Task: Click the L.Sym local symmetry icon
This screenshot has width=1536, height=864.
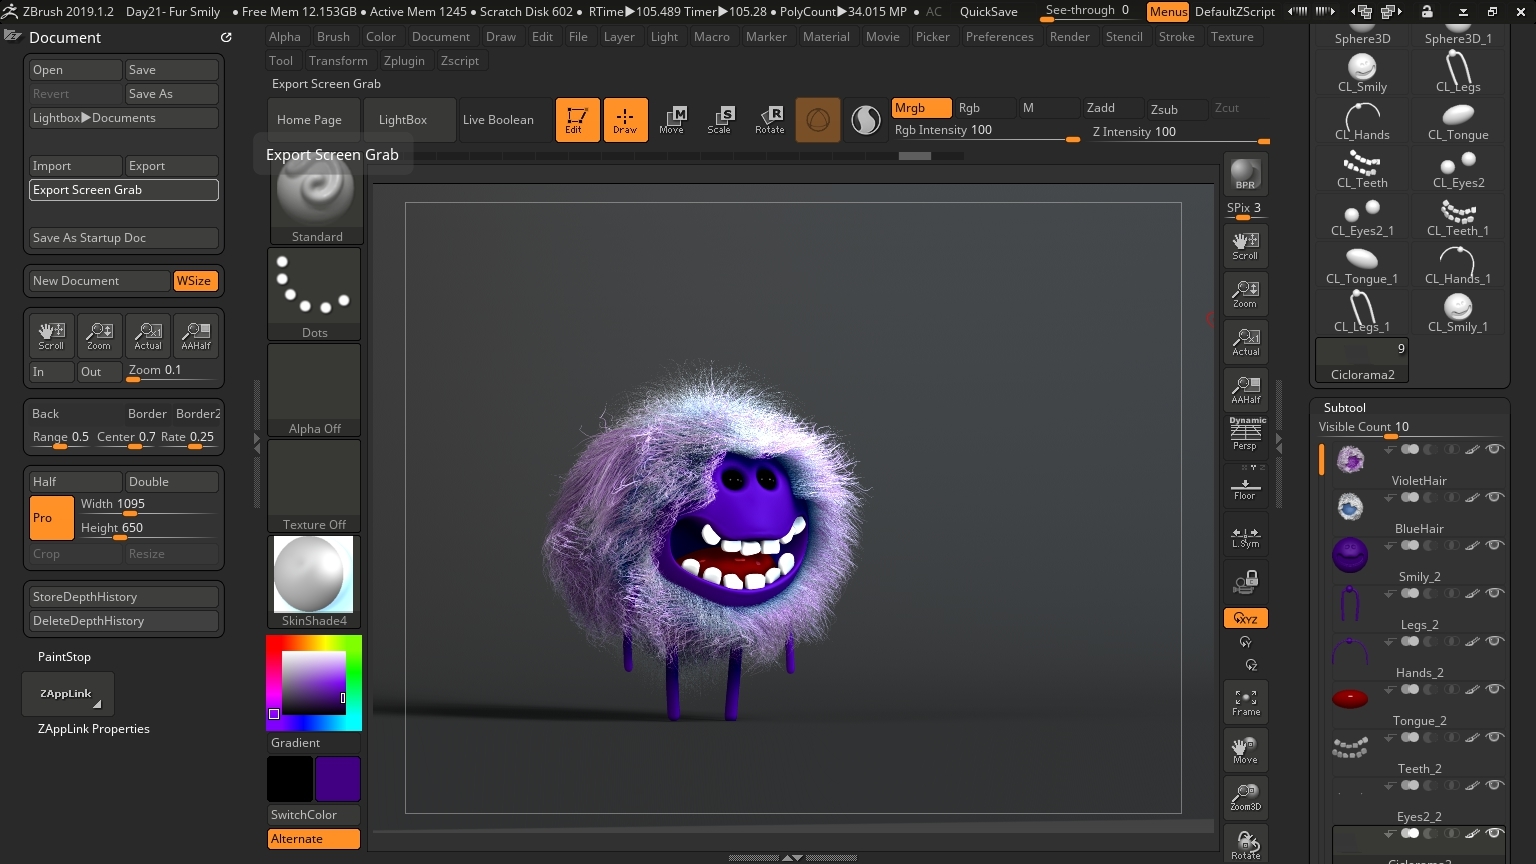Action: (x=1245, y=537)
